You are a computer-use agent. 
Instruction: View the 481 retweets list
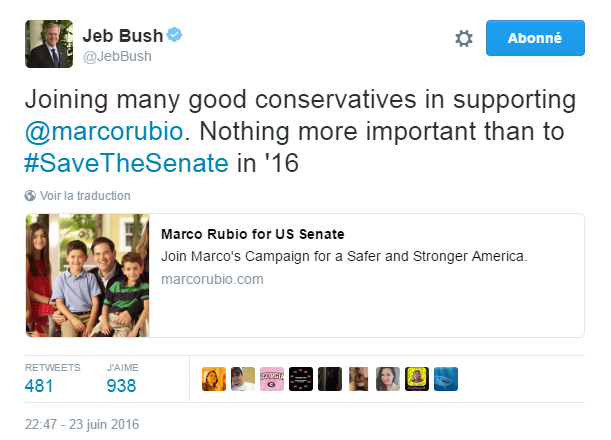[40, 385]
